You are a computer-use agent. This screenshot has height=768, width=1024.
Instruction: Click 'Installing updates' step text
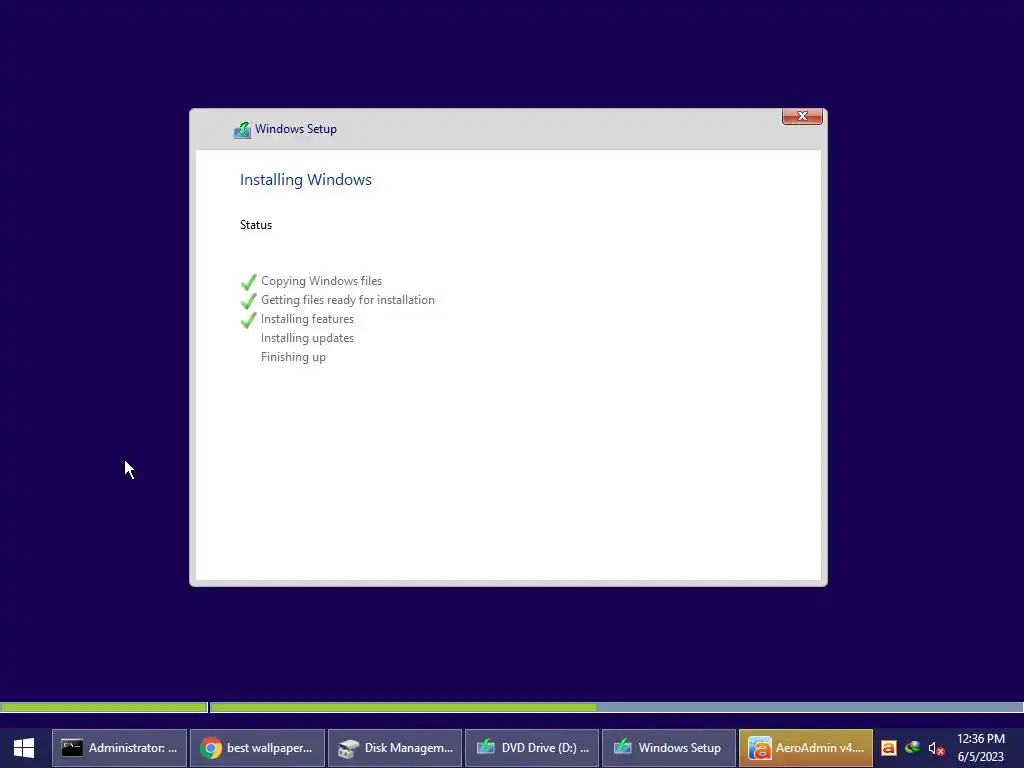pyautogui.click(x=308, y=338)
